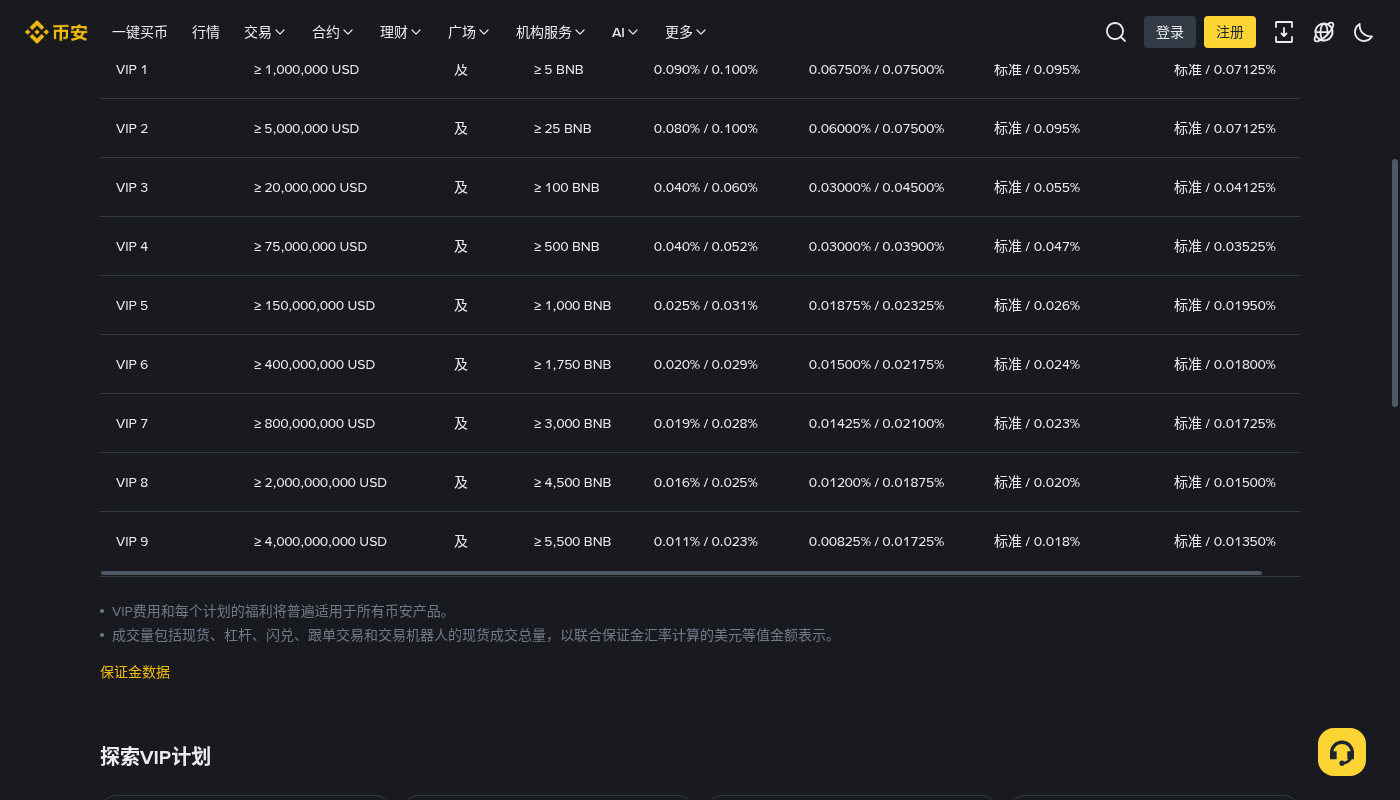This screenshot has height=800, width=1400.
Task: Open the app download icon
Action: coord(1284,32)
